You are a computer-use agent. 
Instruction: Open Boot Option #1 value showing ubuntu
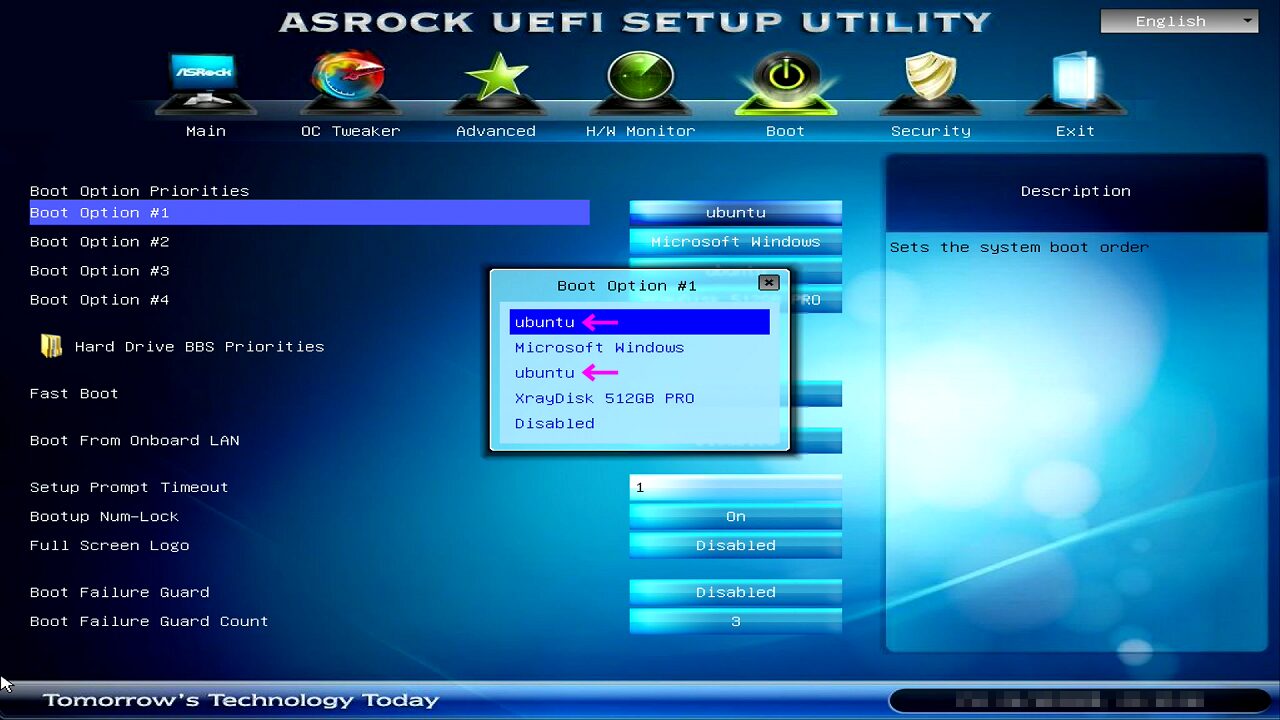(736, 212)
